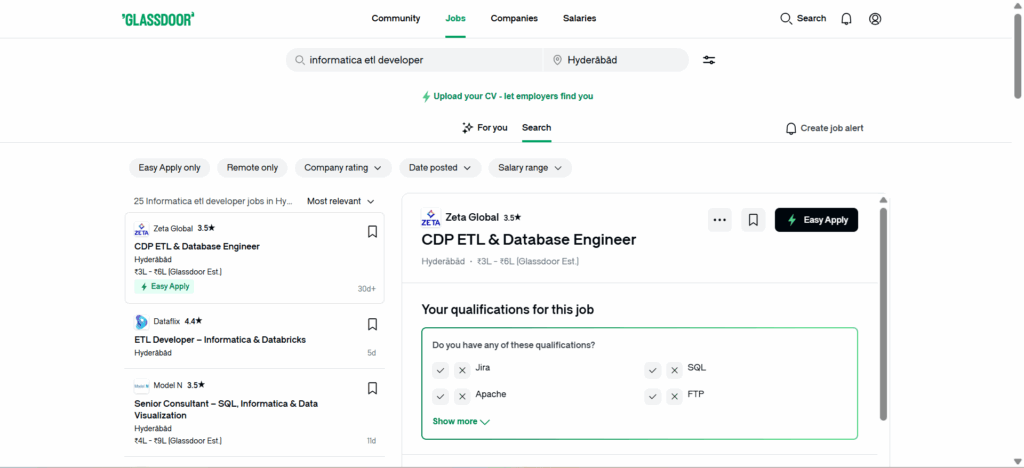Save job using detail panel bookmark icon
The height and width of the screenshot is (468, 1024).
pos(753,220)
